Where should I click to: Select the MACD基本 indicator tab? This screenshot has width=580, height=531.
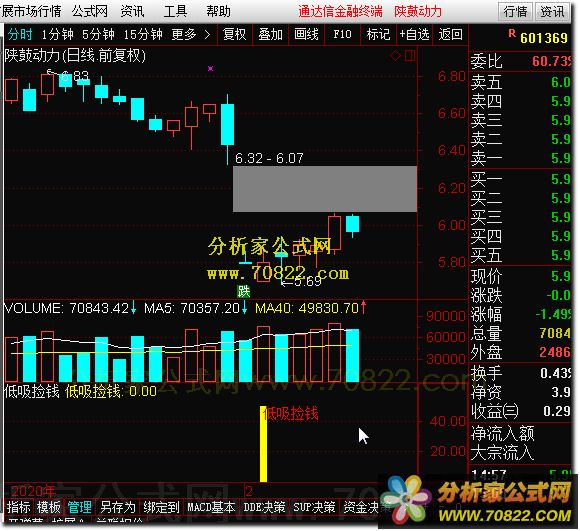click(x=211, y=507)
